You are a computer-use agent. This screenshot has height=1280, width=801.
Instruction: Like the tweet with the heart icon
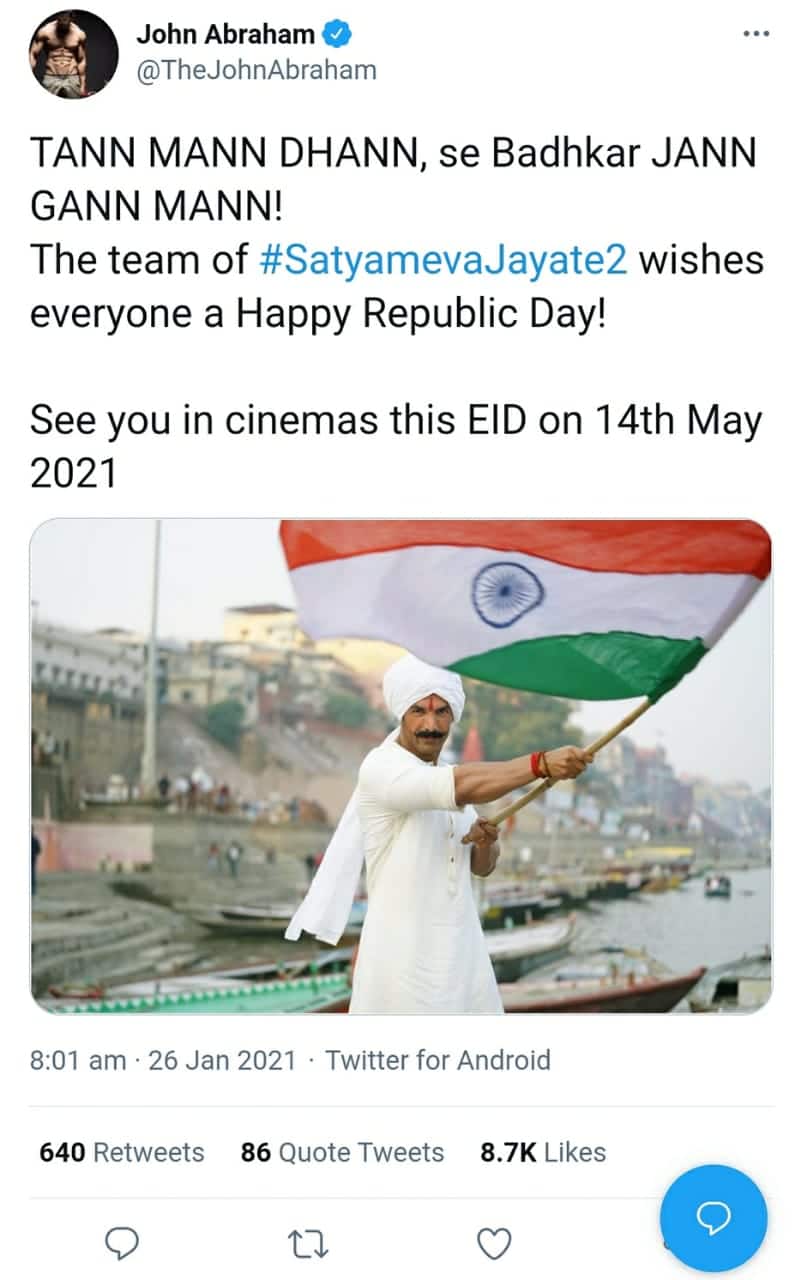click(x=494, y=1245)
